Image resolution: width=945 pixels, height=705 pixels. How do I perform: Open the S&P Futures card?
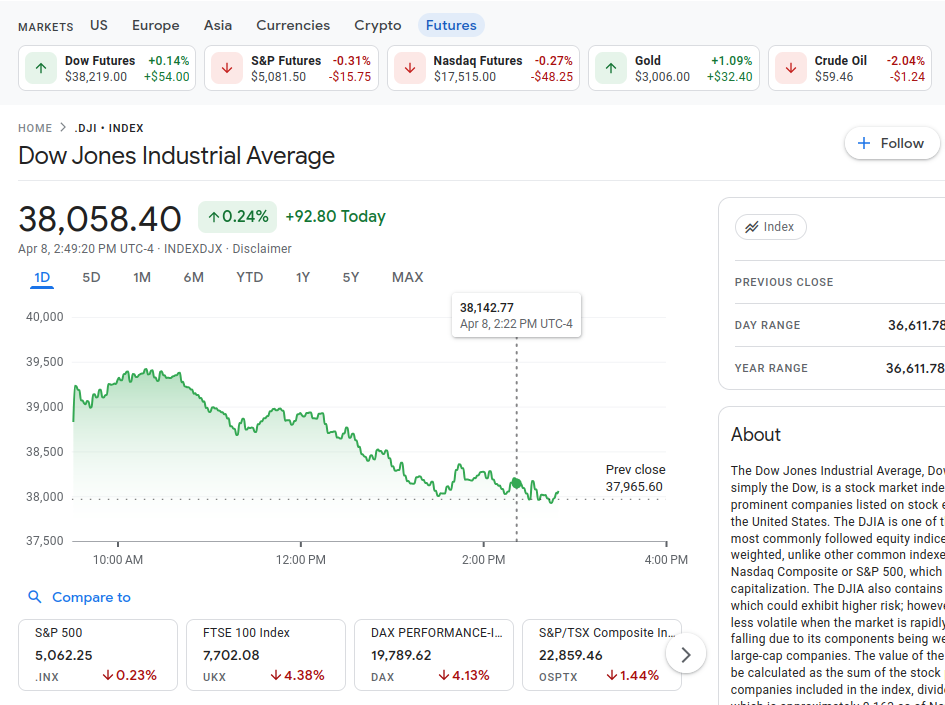[x=291, y=68]
